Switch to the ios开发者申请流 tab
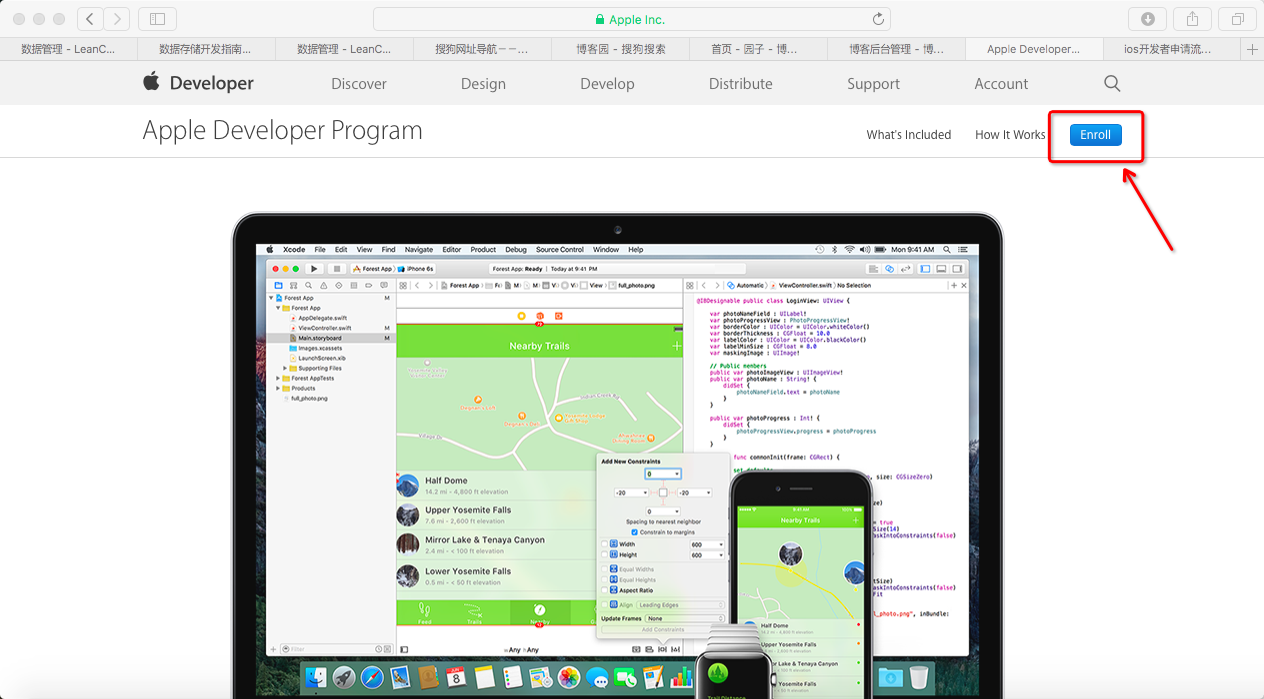 (x=1171, y=49)
